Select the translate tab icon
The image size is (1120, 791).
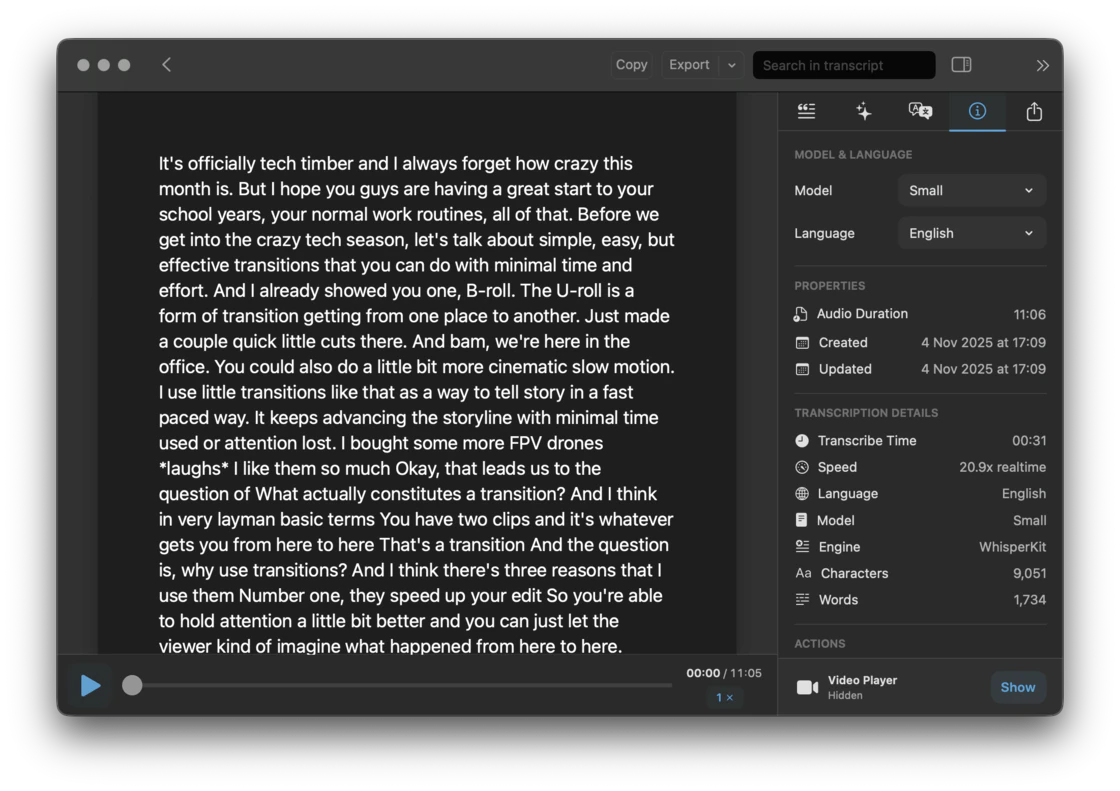coord(920,112)
